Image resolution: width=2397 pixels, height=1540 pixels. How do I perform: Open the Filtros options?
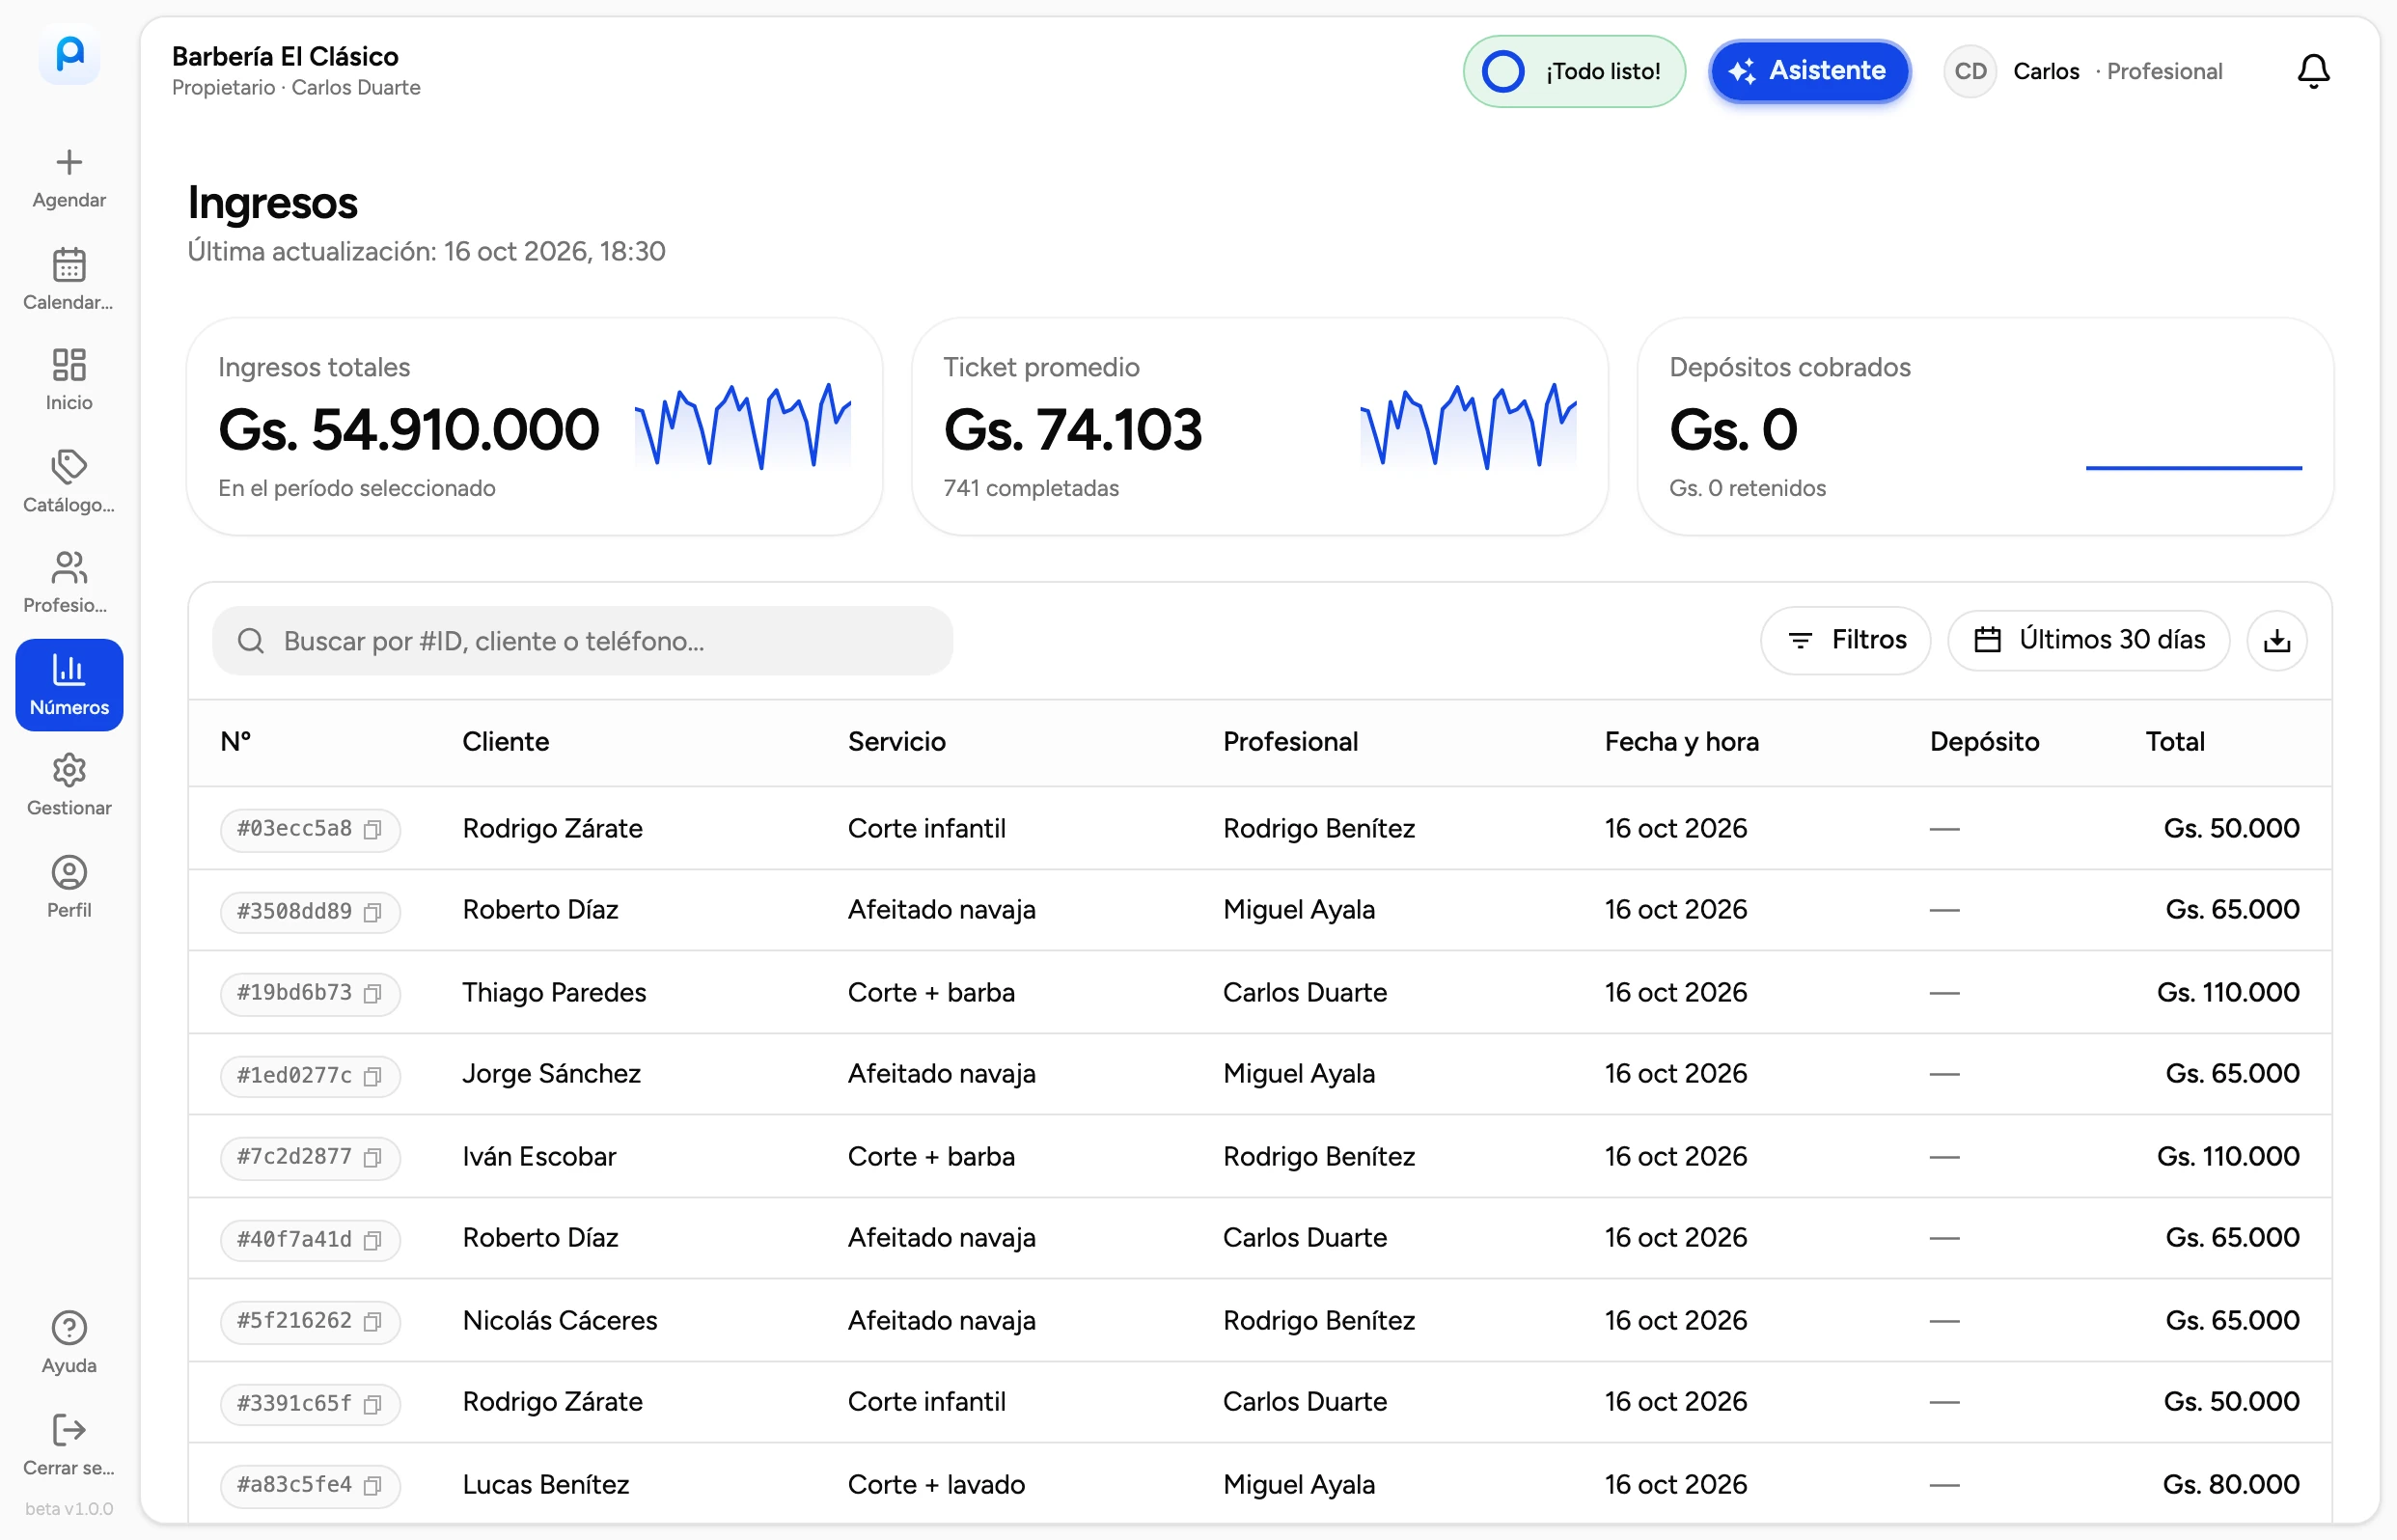(x=1844, y=640)
